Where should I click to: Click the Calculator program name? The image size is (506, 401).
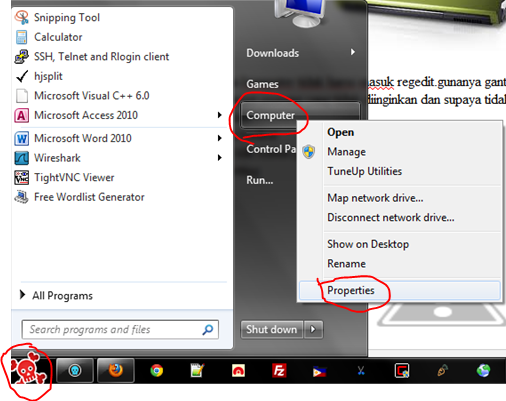[58, 37]
